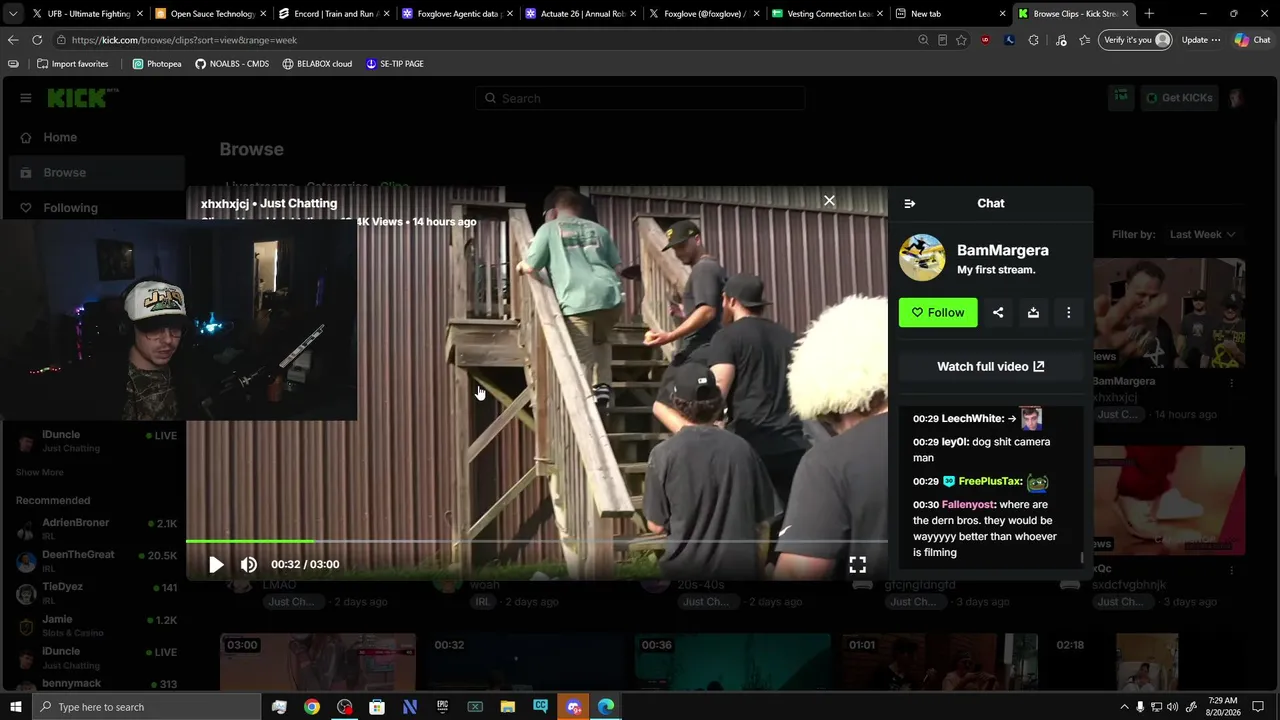Play the clip in the video player
The height and width of the screenshot is (720, 1280).
click(x=216, y=565)
